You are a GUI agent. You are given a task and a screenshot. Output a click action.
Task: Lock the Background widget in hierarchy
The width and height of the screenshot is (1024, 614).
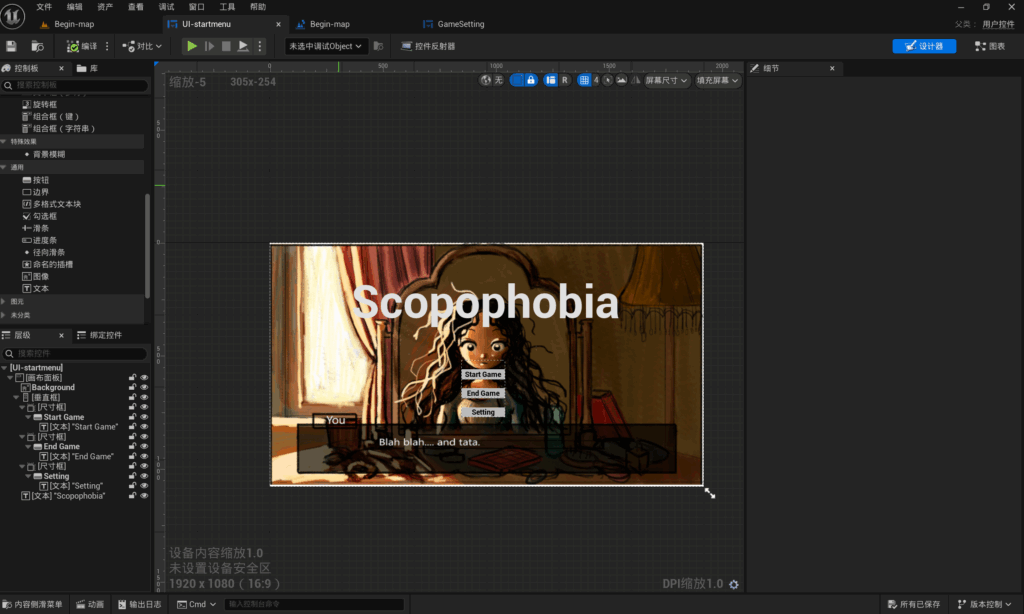pyautogui.click(x=133, y=387)
